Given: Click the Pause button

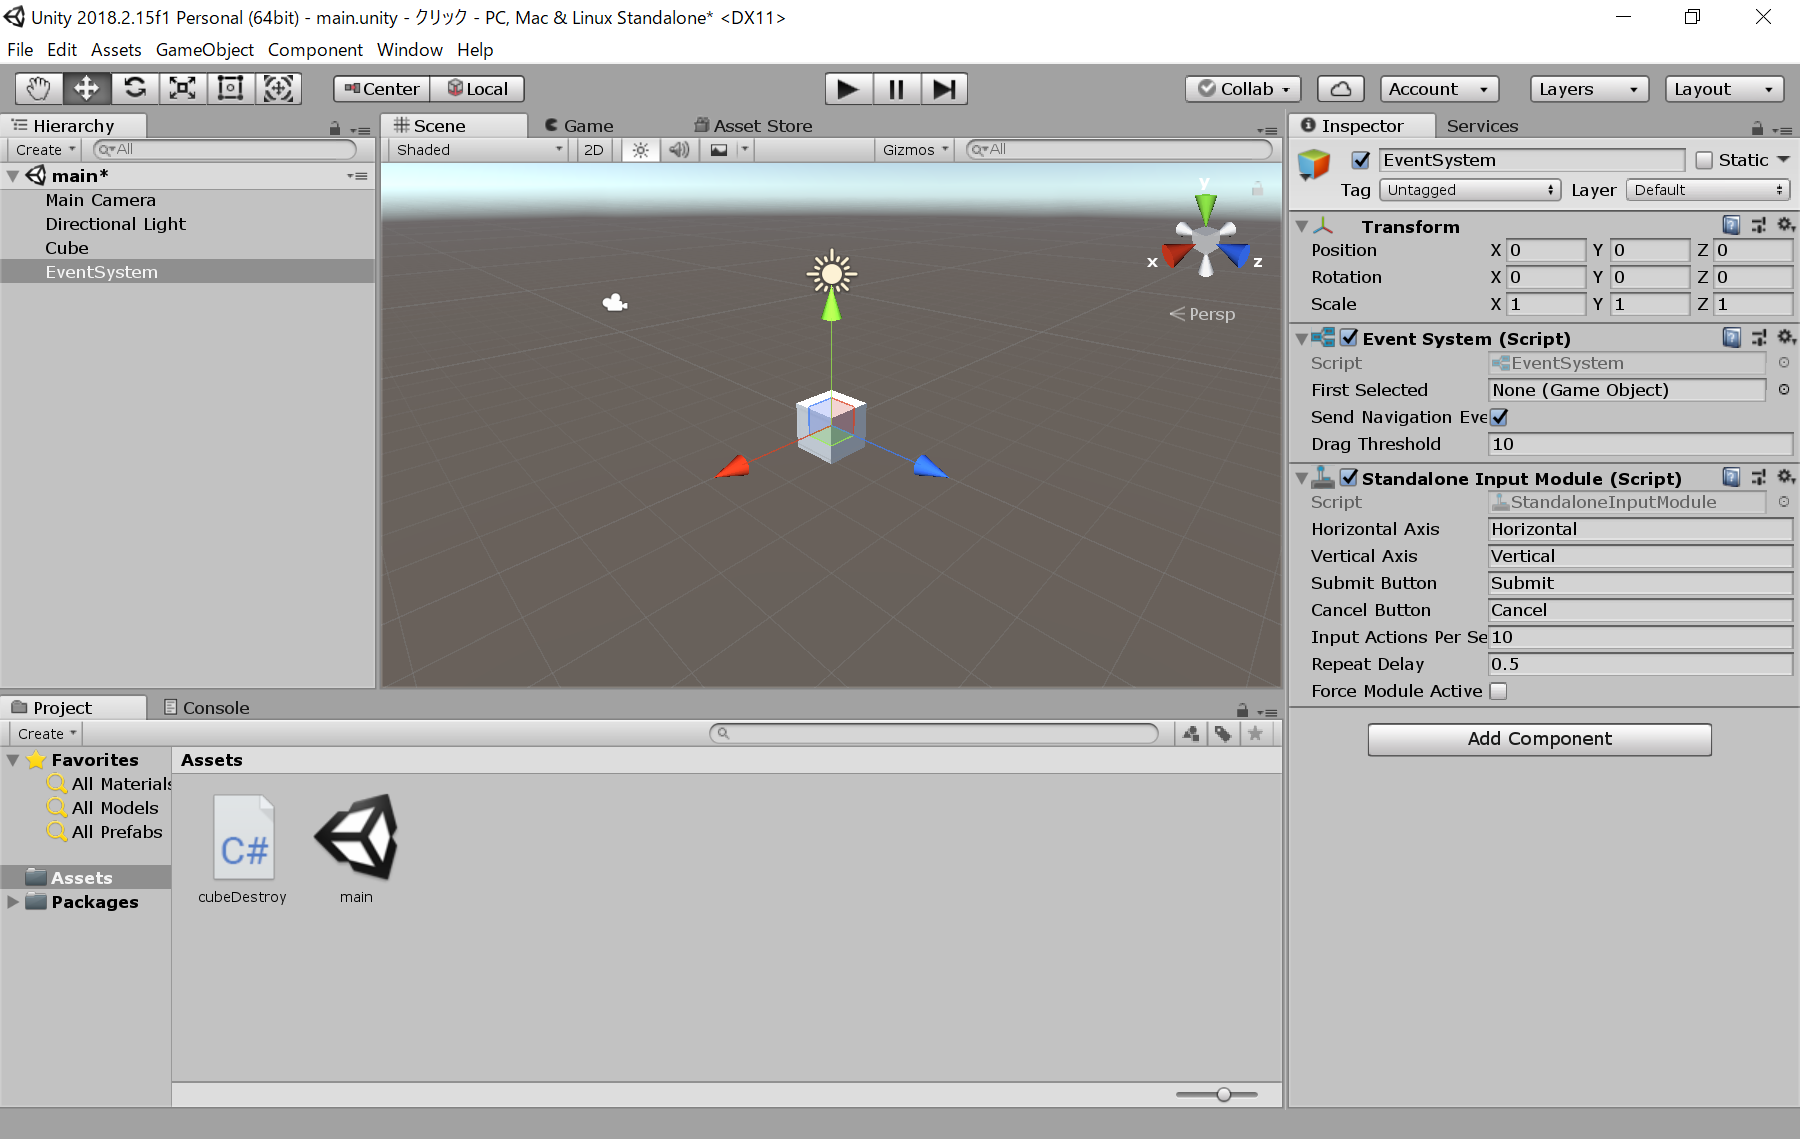Looking at the screenshot, I should click(896, 89).
